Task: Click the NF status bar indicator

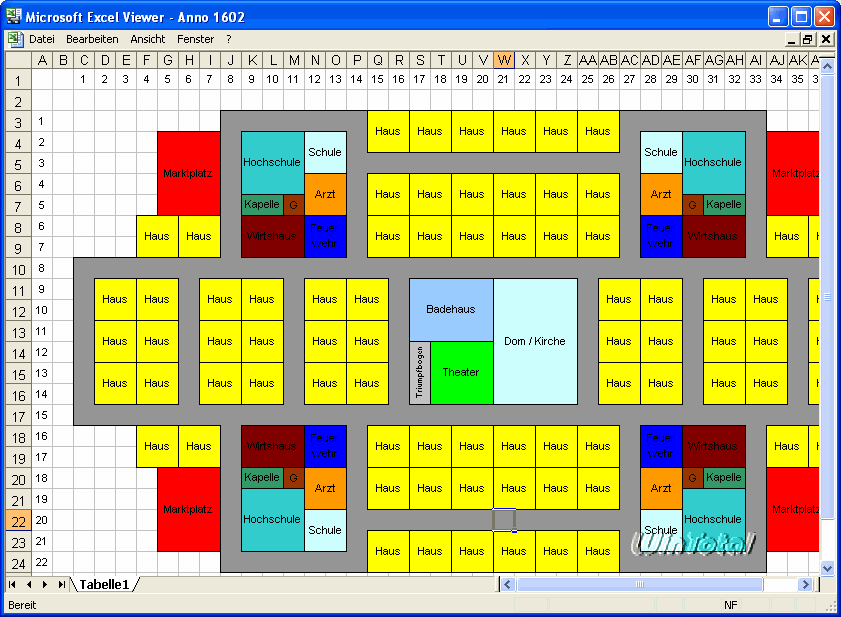Action: 731,605
